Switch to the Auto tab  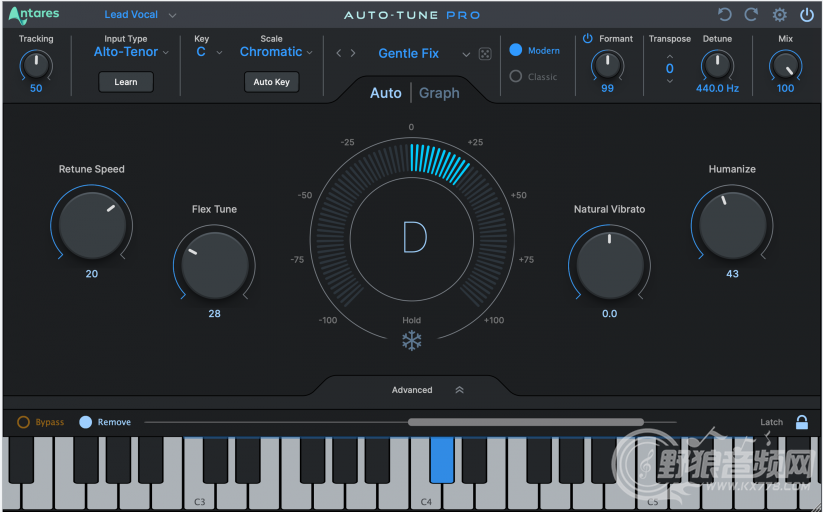tap(385, 93)
